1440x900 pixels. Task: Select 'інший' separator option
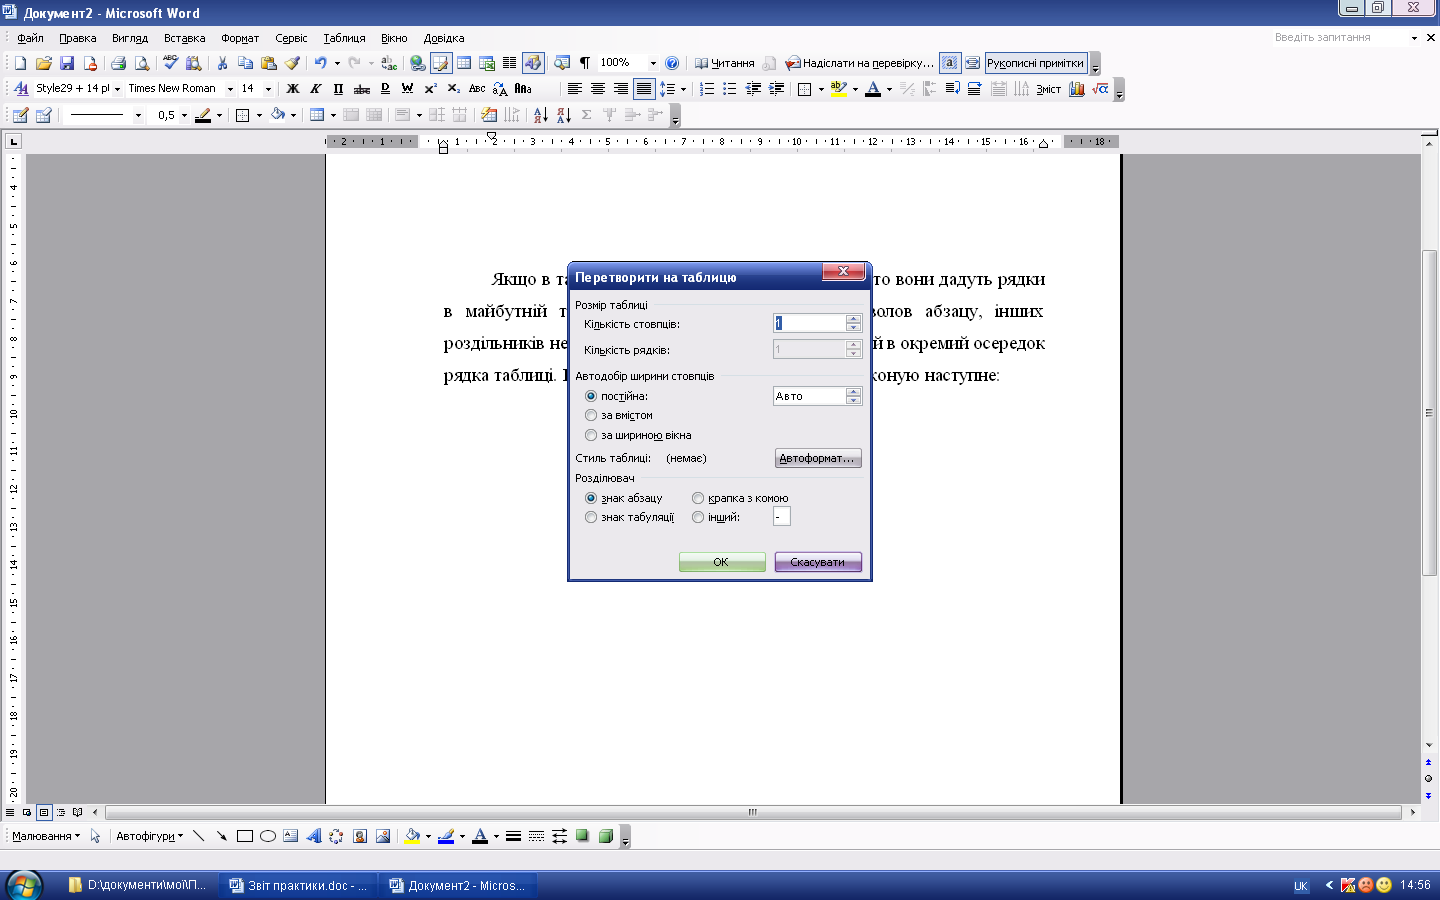tap(698, 517)
